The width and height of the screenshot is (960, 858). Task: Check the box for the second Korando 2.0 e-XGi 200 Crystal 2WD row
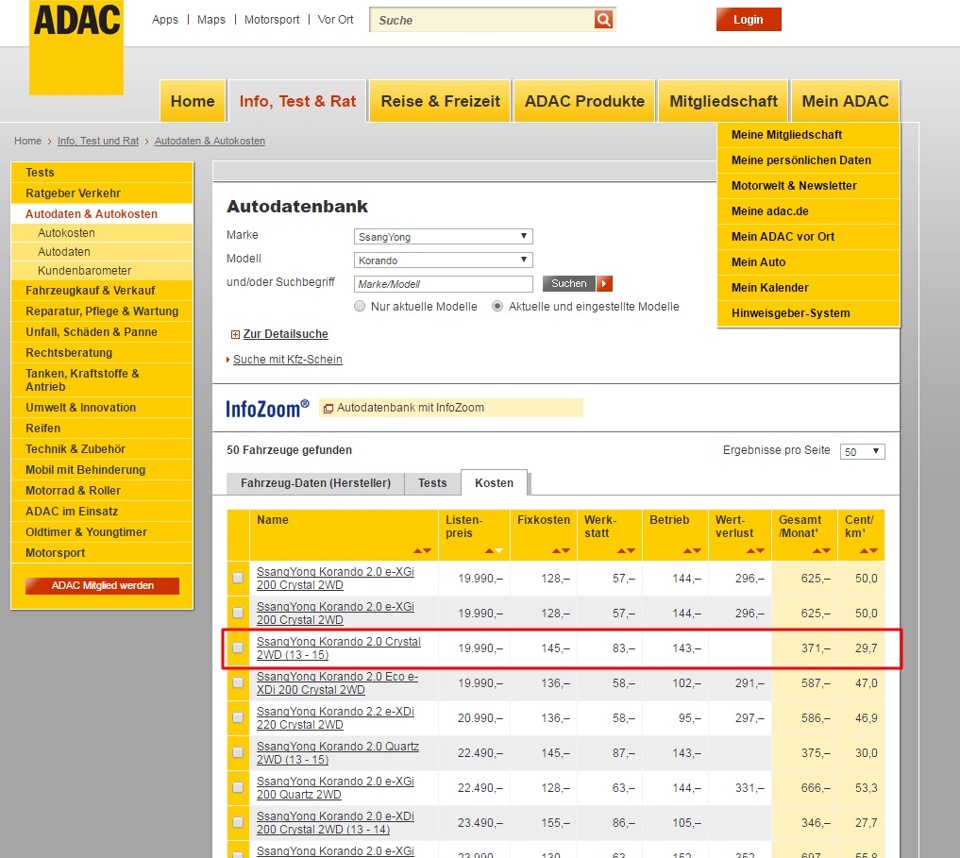(238, 612)
